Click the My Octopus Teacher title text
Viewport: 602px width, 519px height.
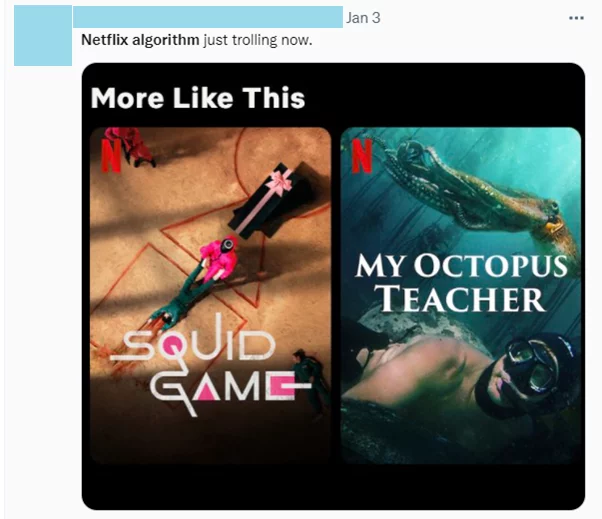(461, 282)
